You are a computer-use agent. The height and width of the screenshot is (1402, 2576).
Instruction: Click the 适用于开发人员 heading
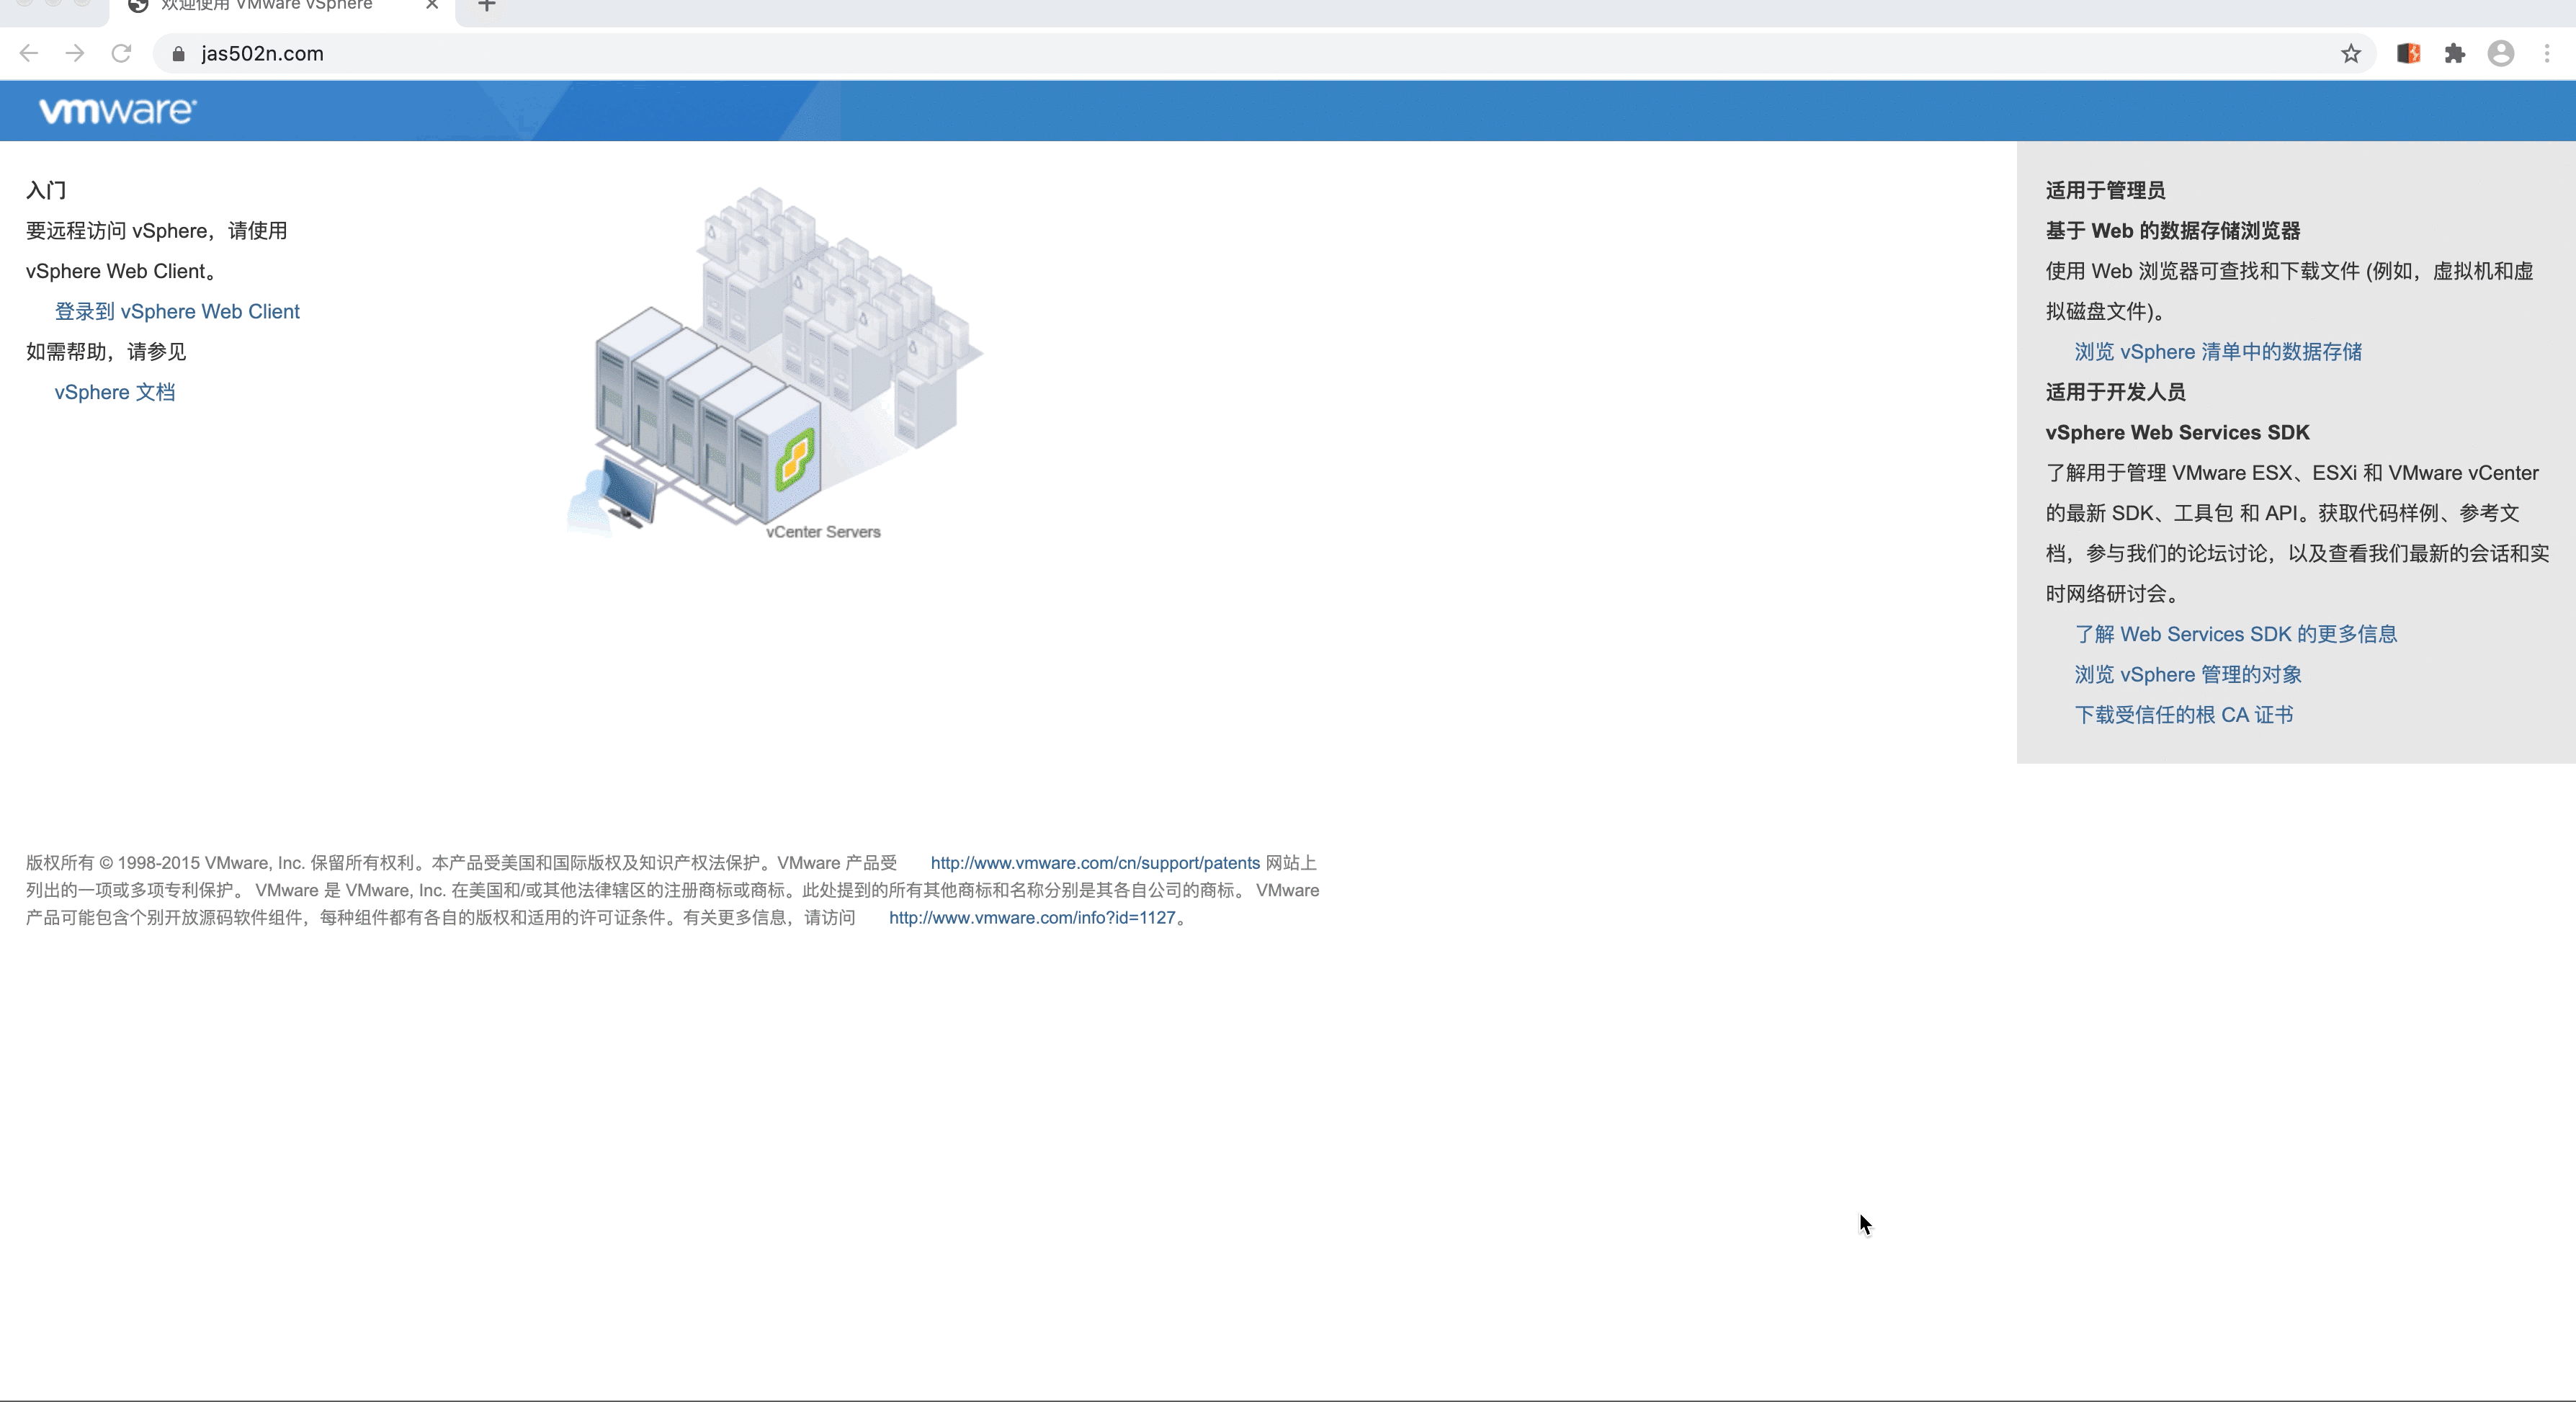2115,392
